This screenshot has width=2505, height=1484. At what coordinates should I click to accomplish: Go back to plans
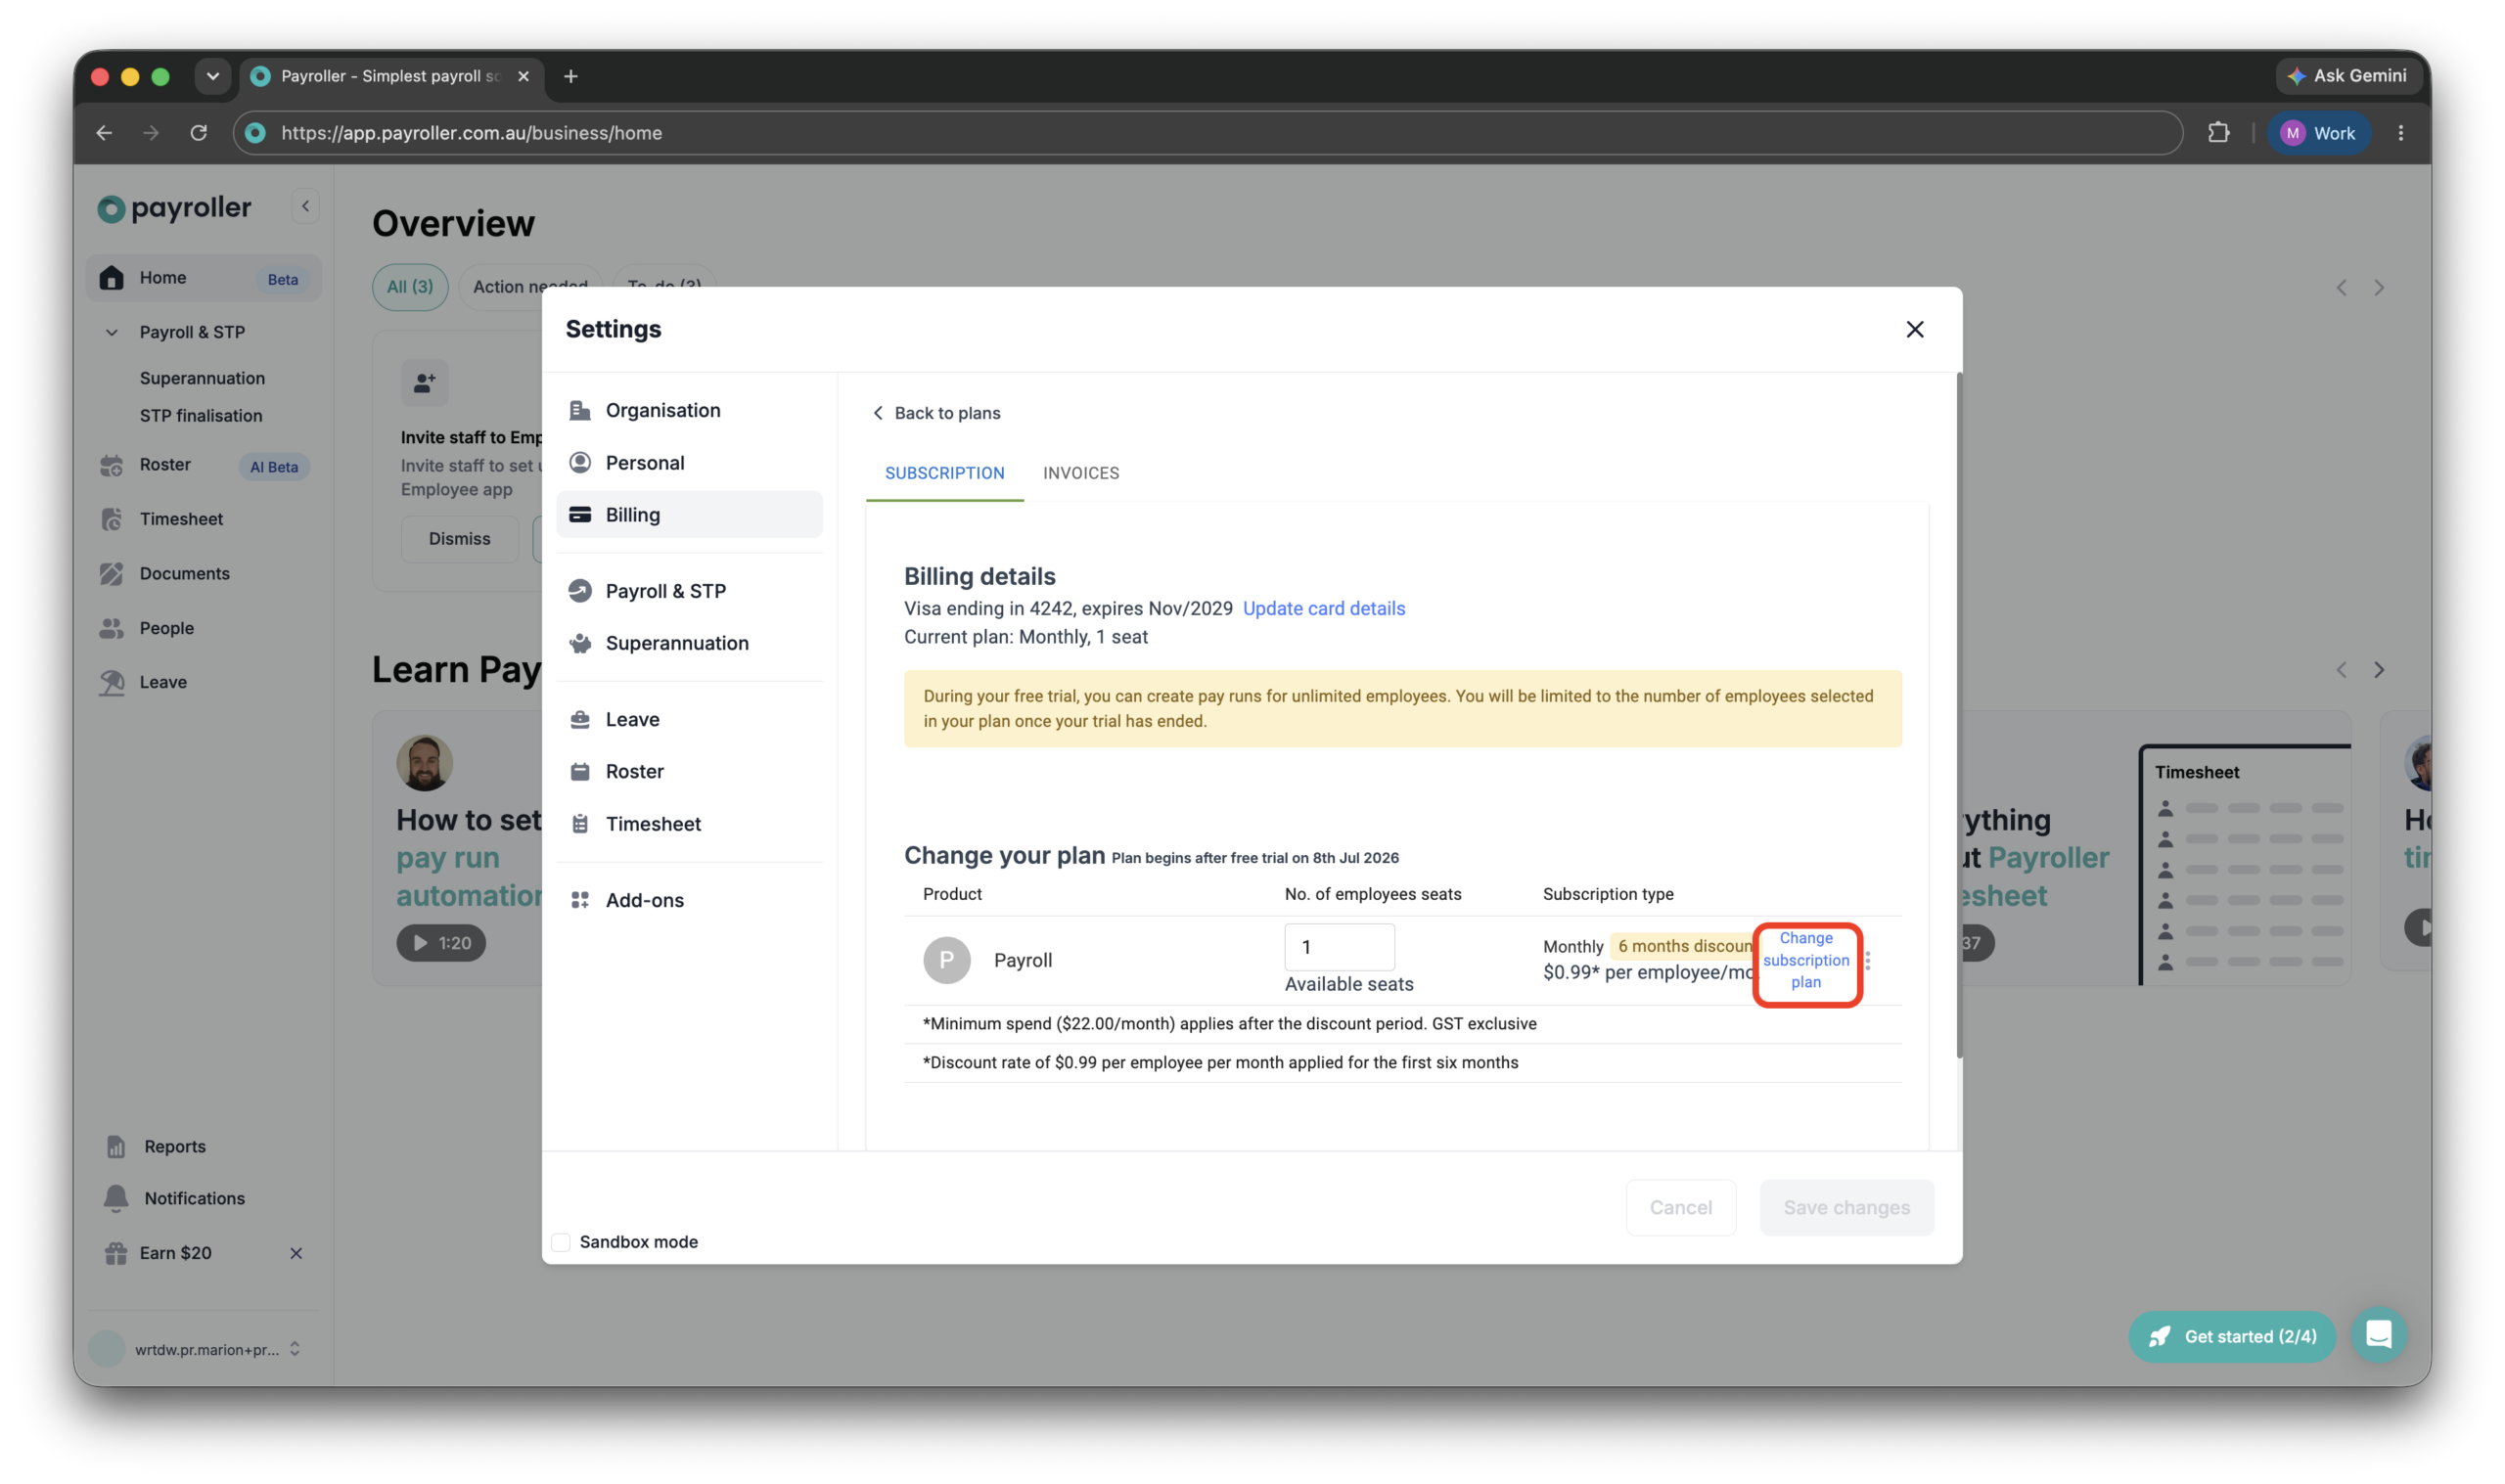coord(935,413)
